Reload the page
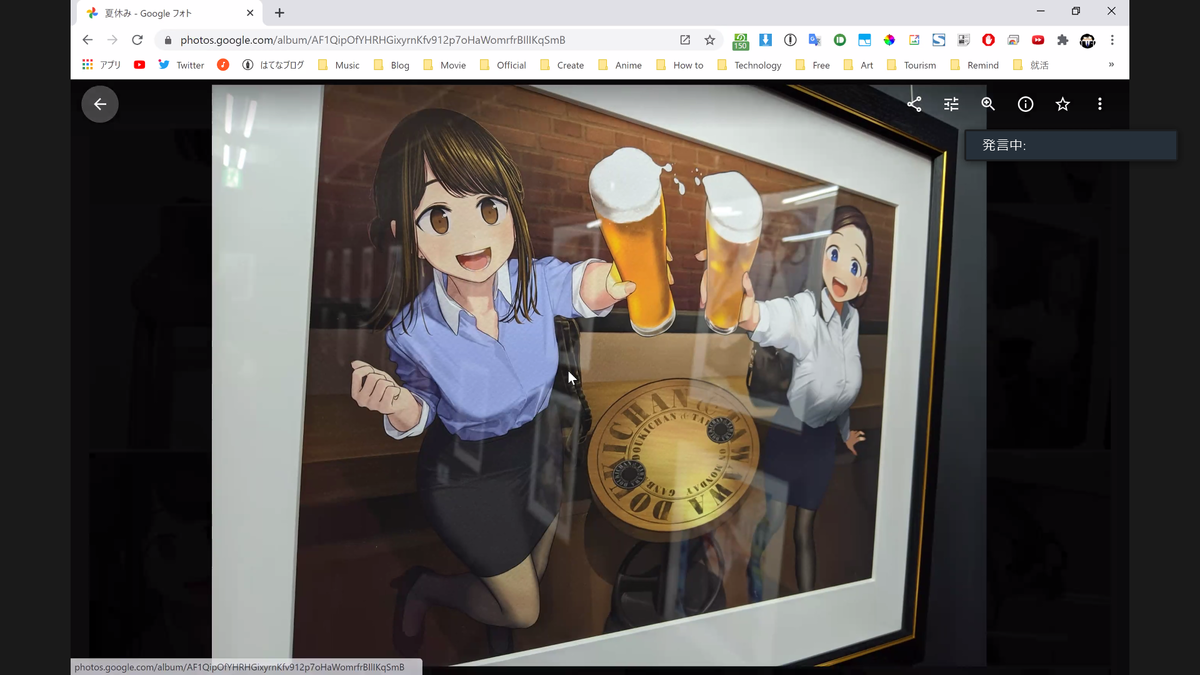Image resolution: width=1200 pixels, height=675 pixels. (x=137, y=40)
